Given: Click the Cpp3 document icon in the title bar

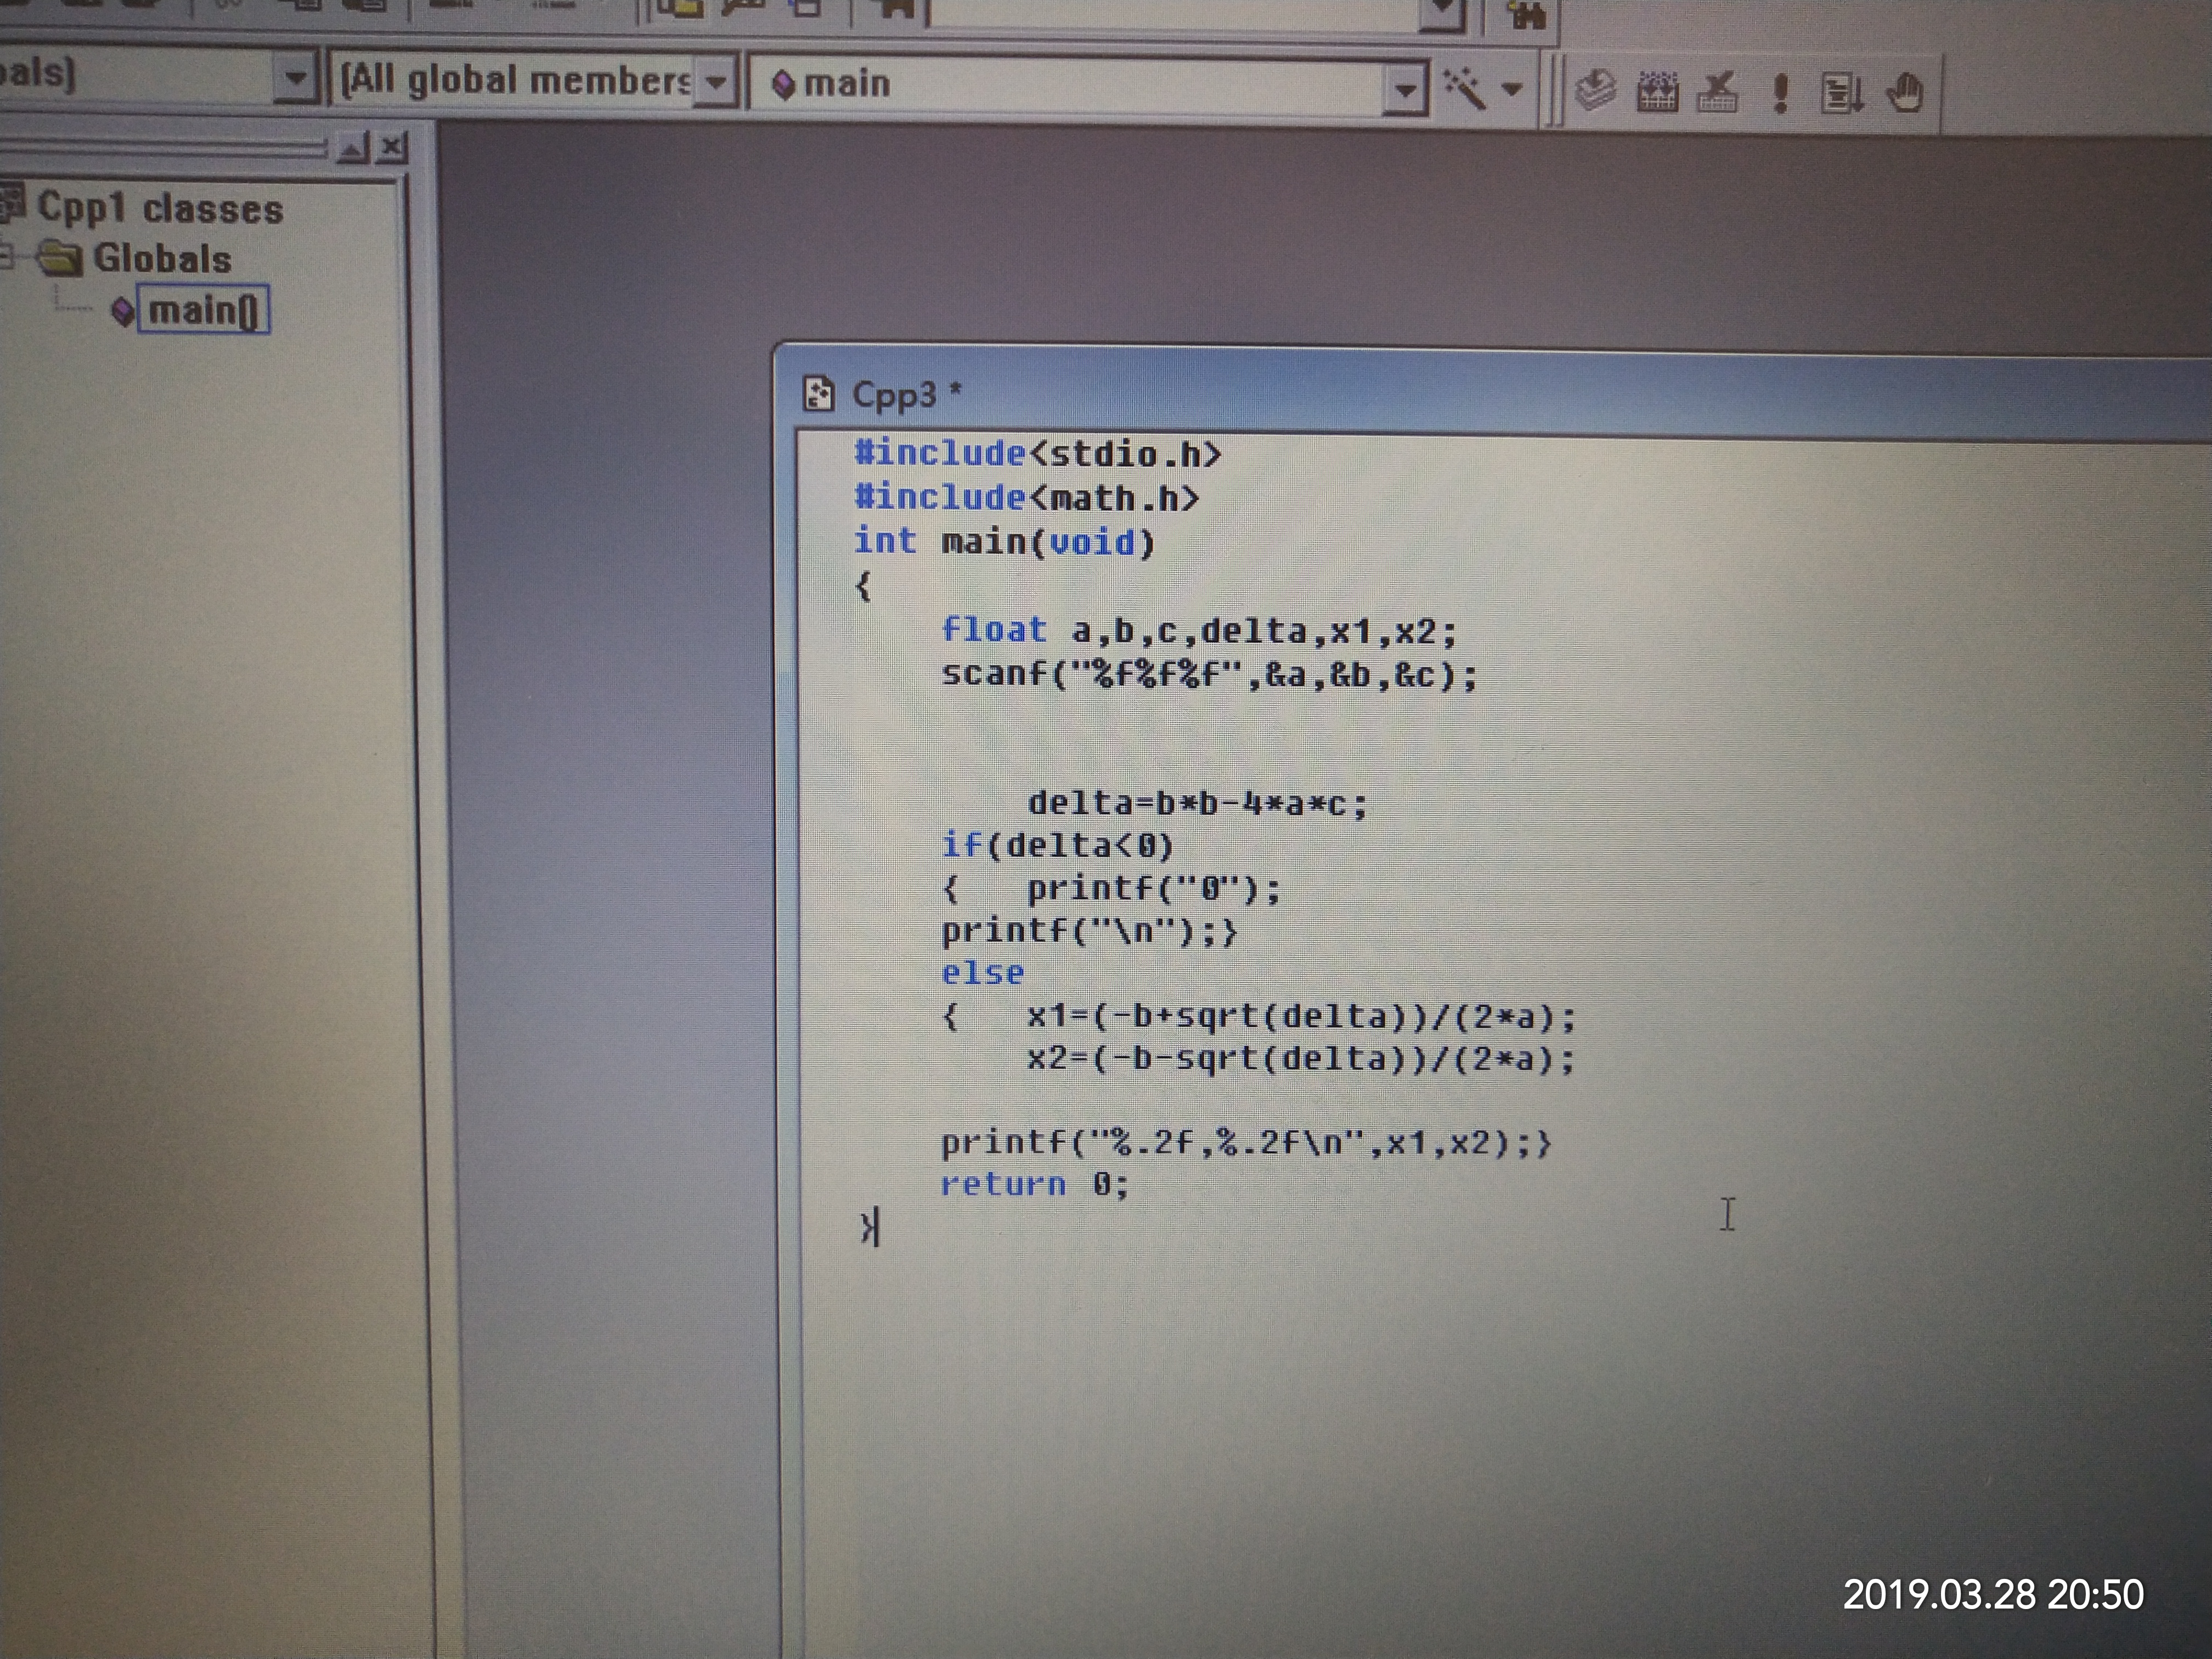Looking at the screenshot, I should click(x=818, y=393).
